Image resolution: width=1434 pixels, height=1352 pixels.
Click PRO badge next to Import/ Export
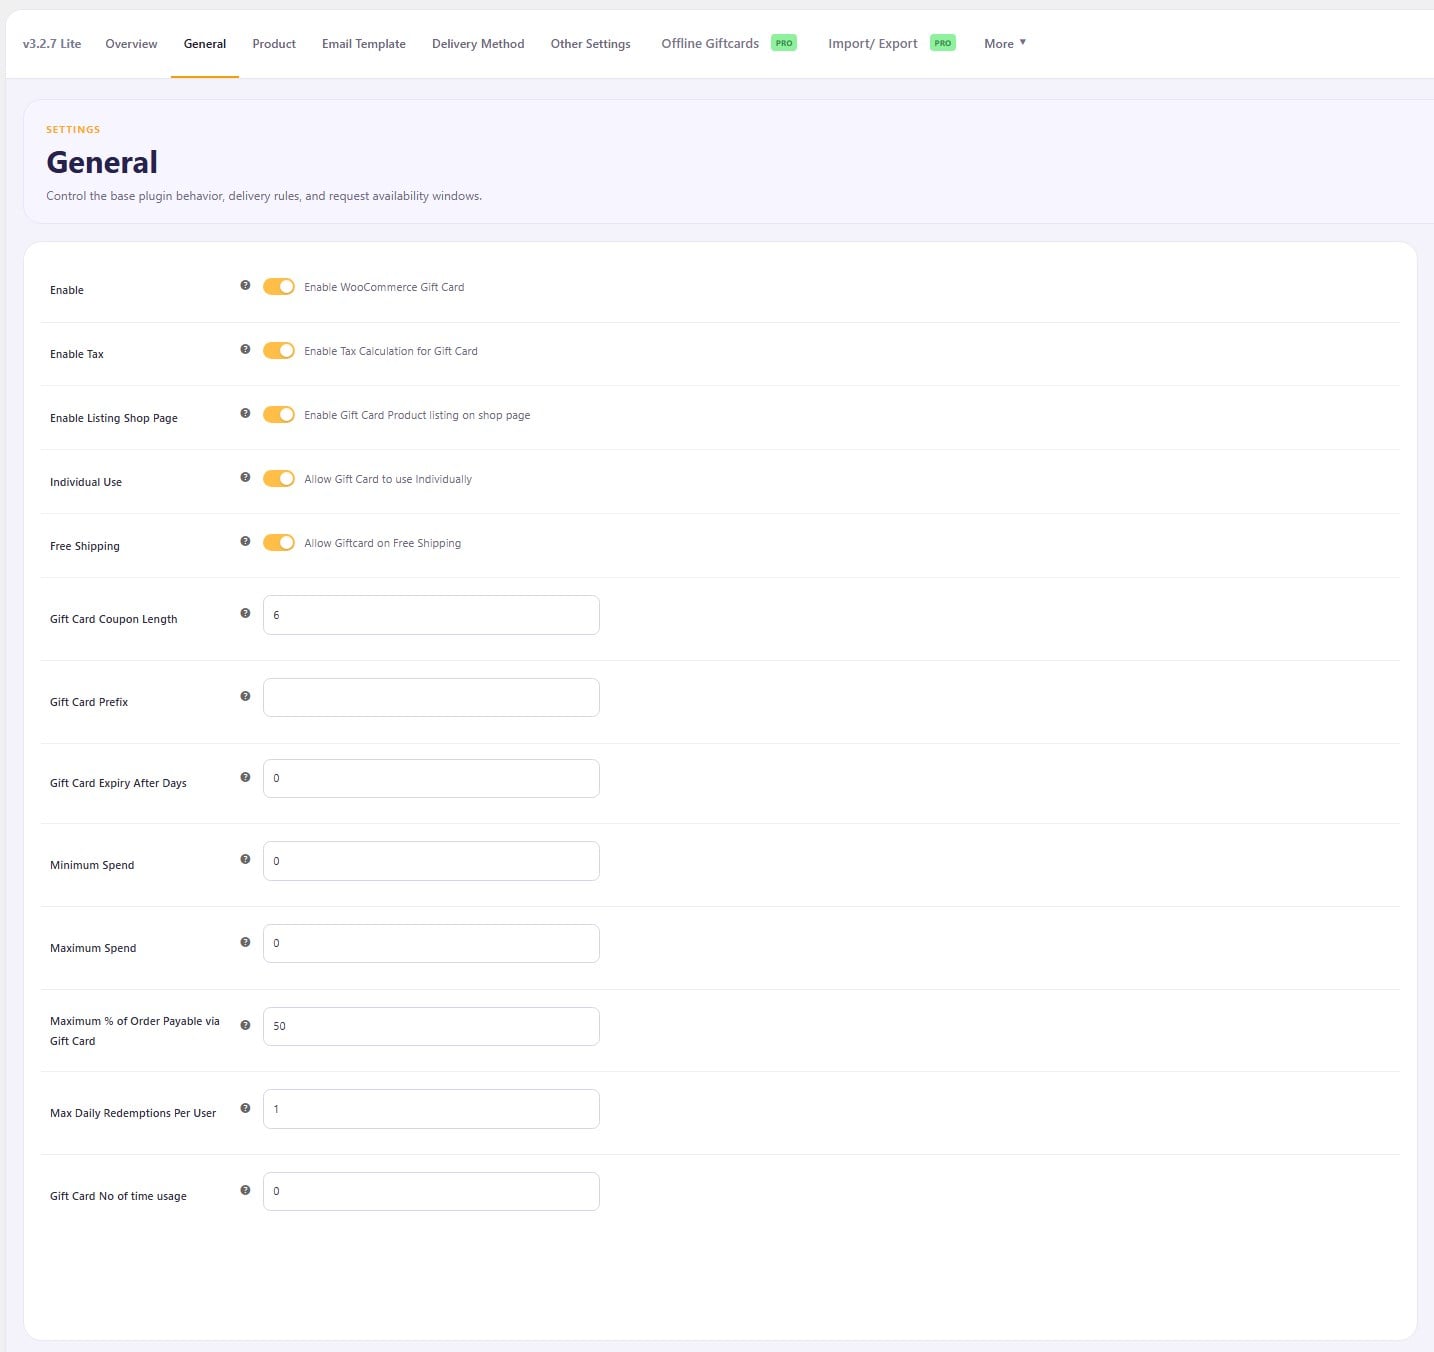point(943,43)
